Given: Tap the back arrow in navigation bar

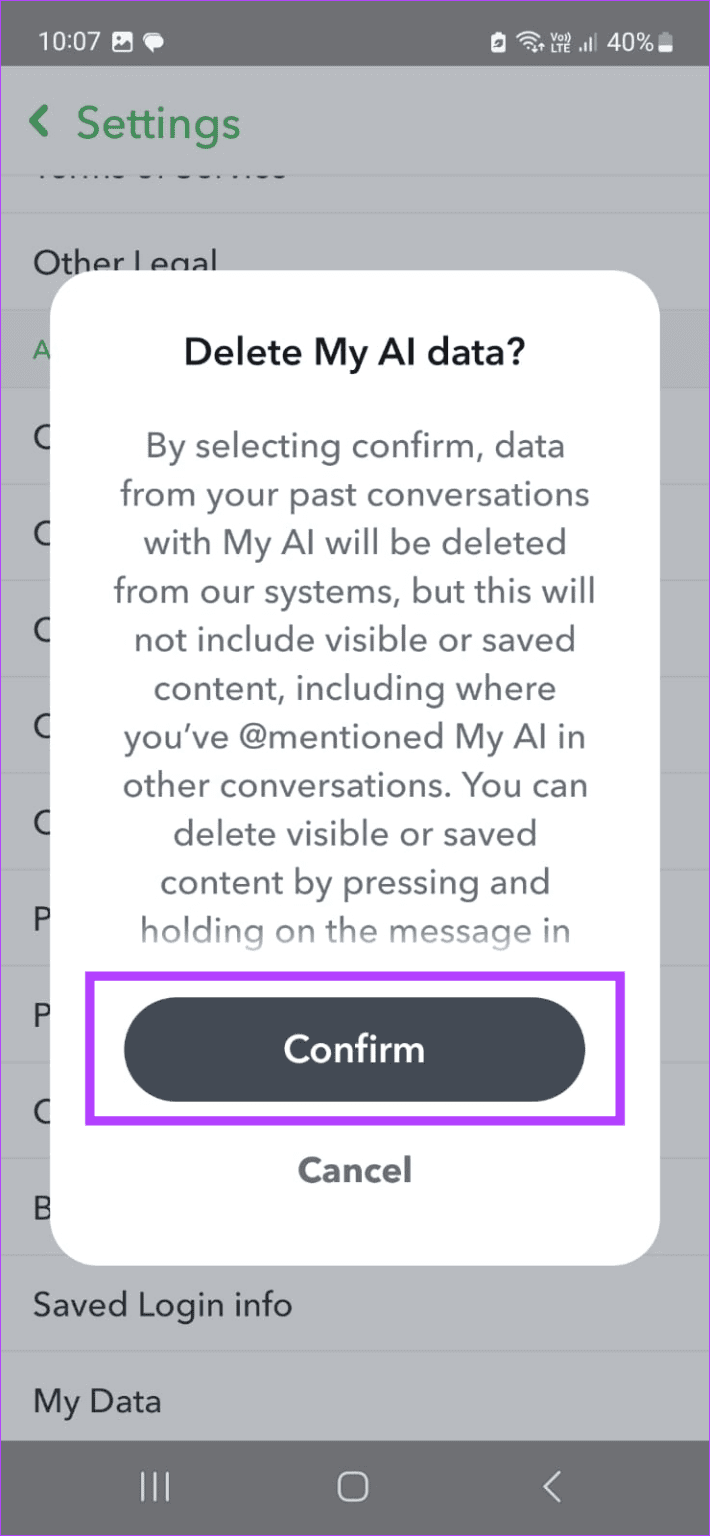Looking at the screenshot, I should 551,1487.
